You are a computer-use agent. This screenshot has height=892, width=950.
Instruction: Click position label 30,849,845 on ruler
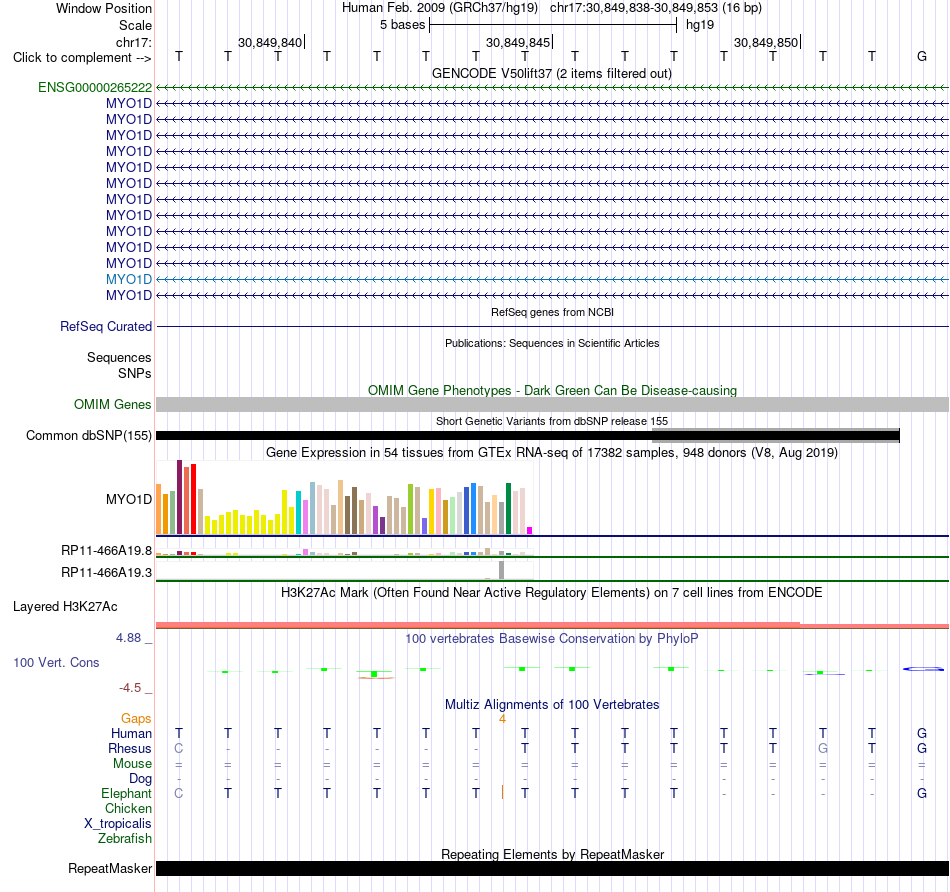[518, 42]
